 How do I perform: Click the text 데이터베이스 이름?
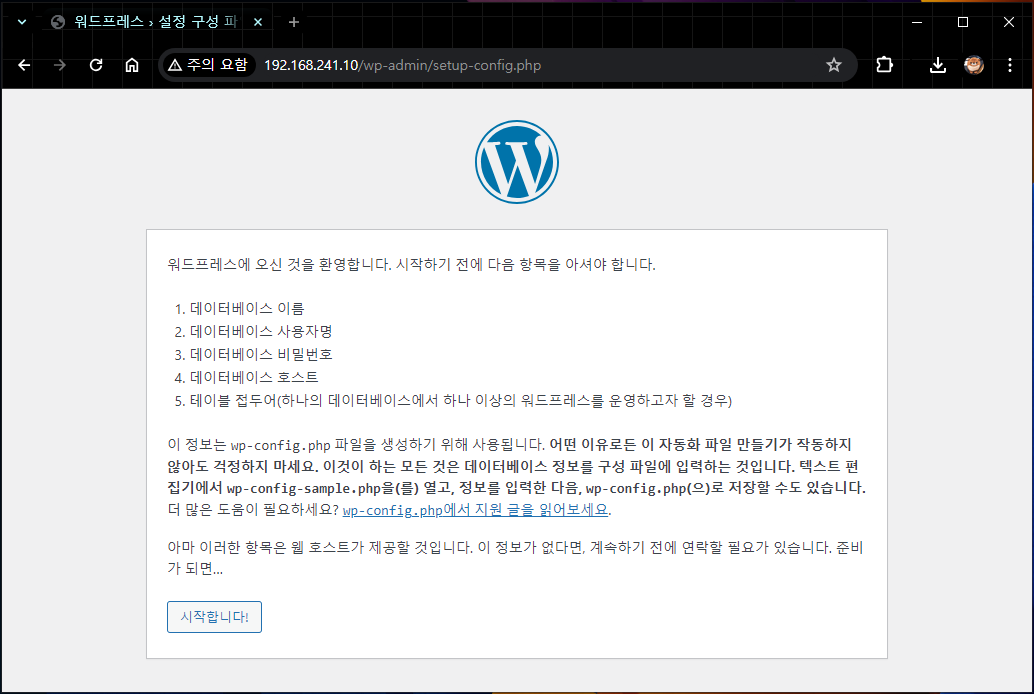[247, 308]
